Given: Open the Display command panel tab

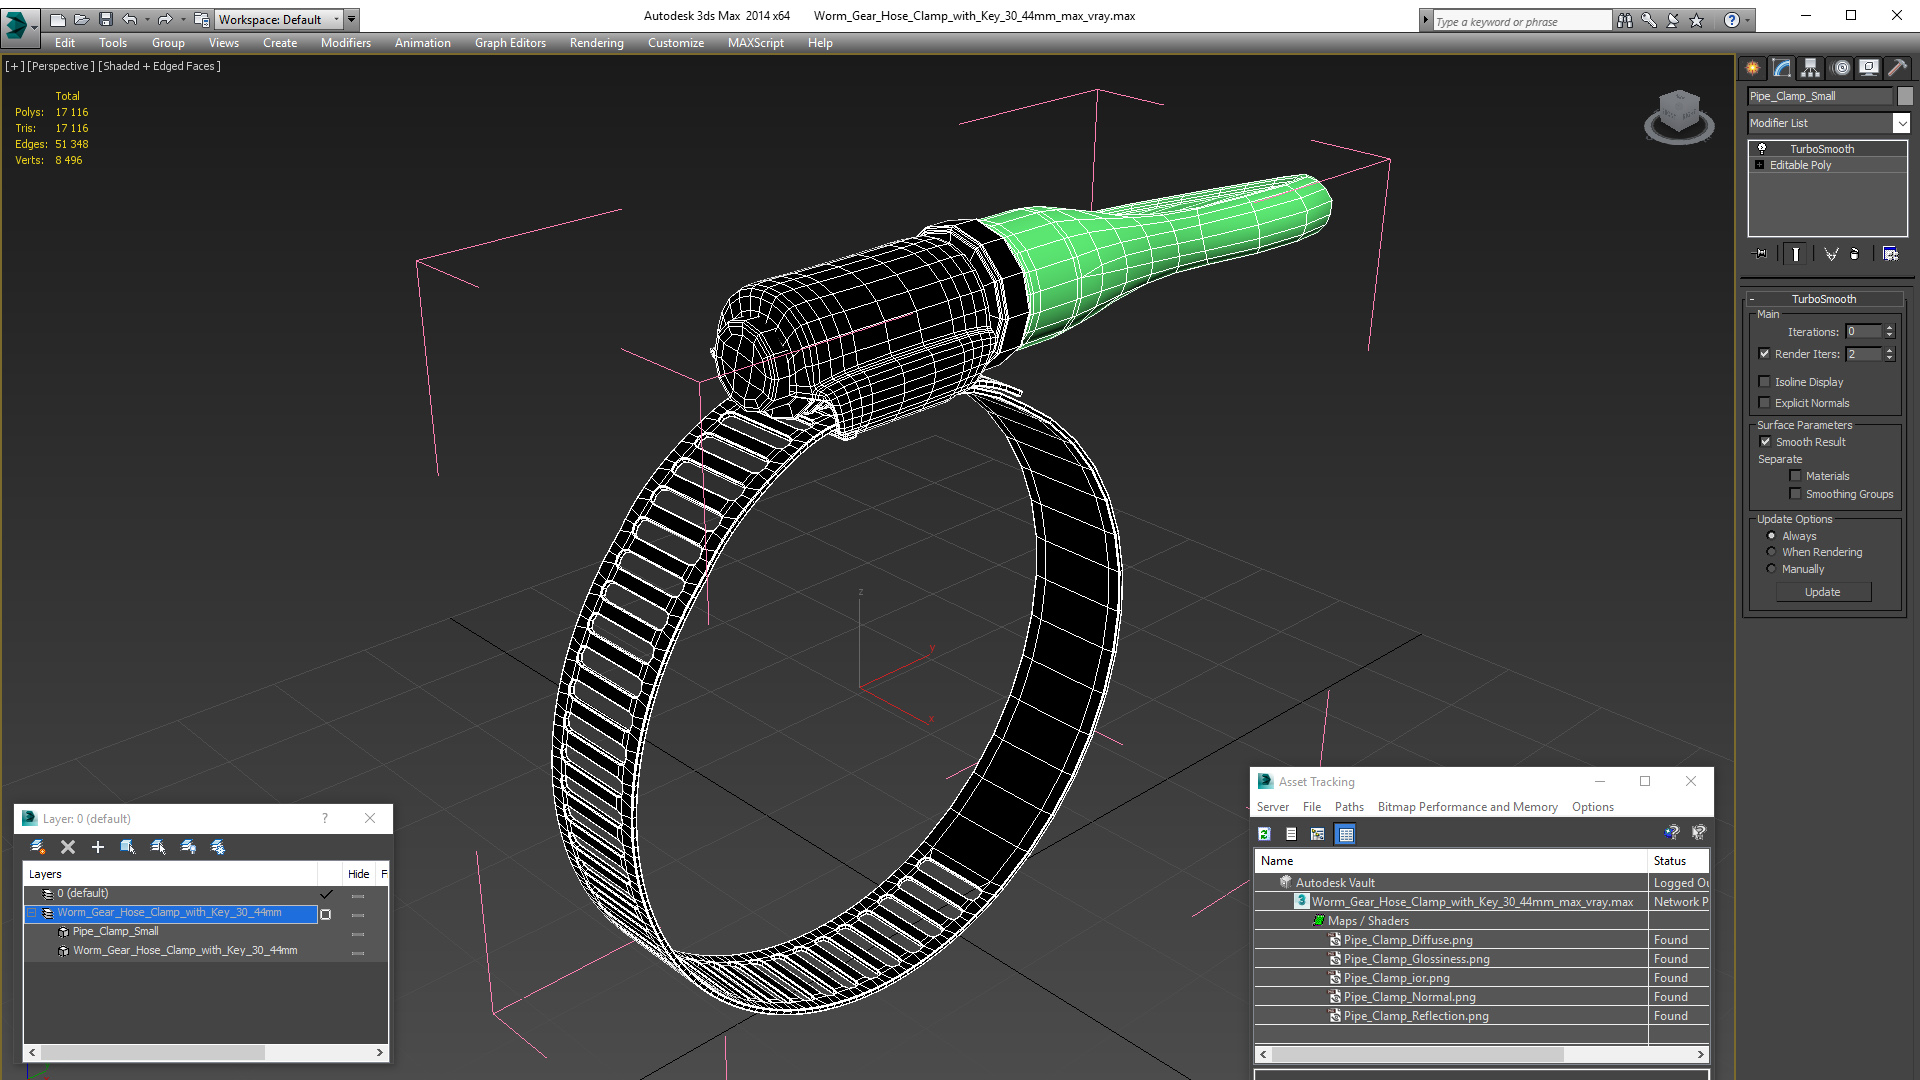Looking at the screenshot, I should pyautogui.click(x=1868, y=68).
